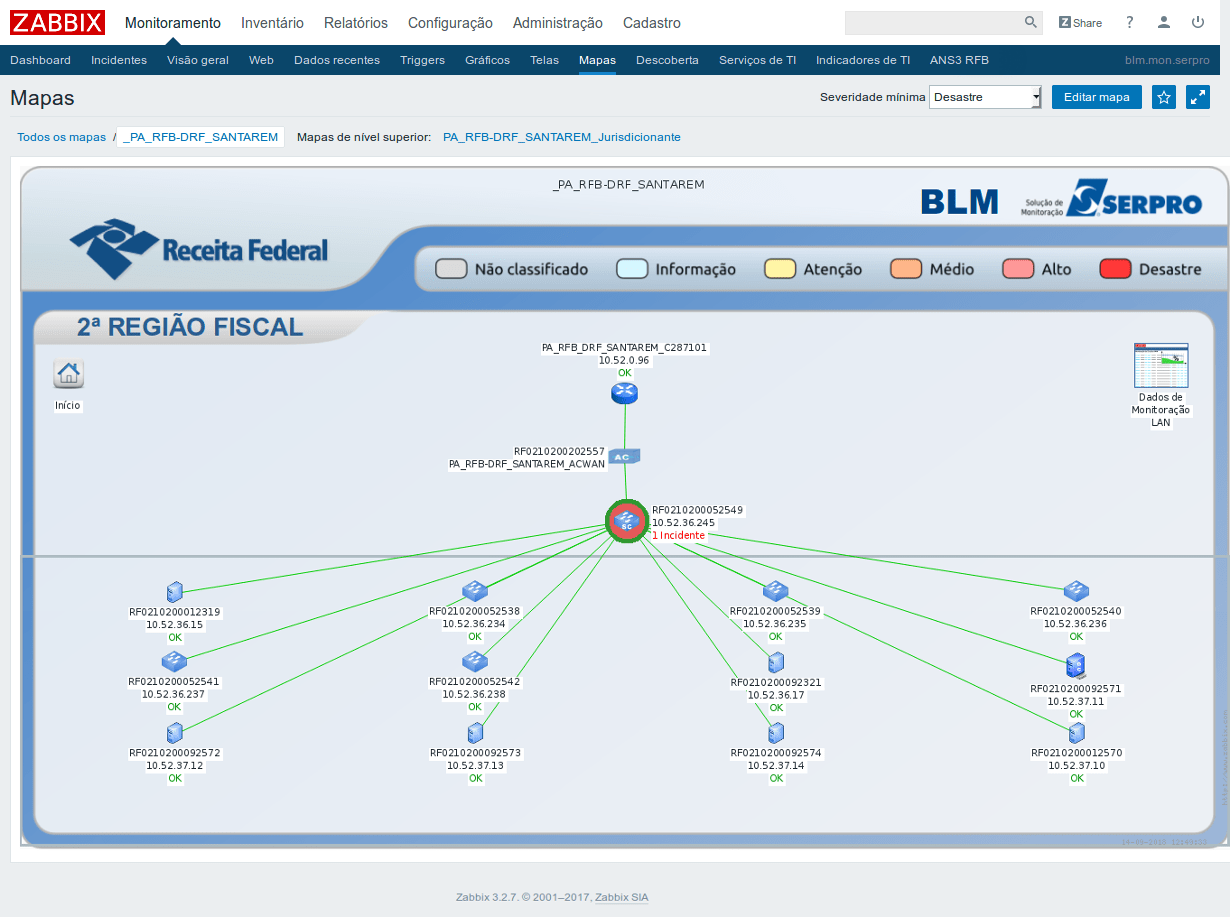The height and width of the screenshot is (917, 1230).
Task: Open the Todos os mapas link
Action: pos(61,137)
